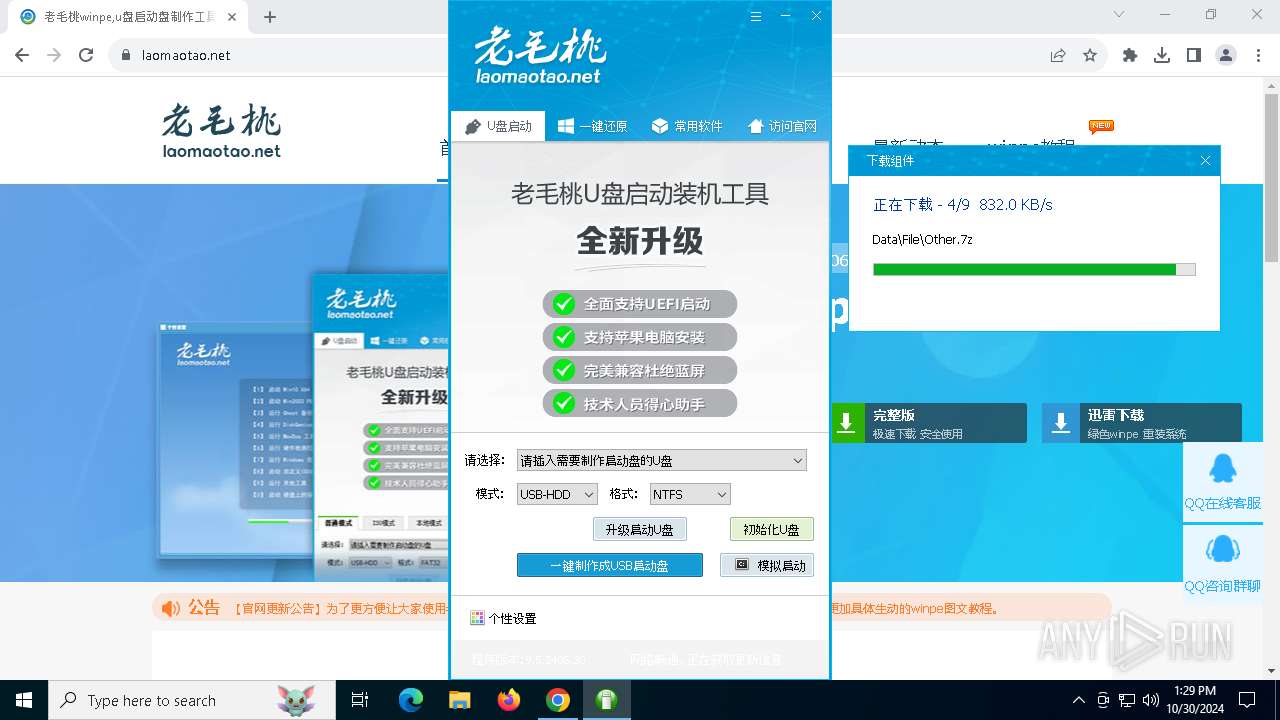This screenshot has height=720, width=1280.
Task: Open Chrome extensions puzzle icon
Action: point(1130,55)
